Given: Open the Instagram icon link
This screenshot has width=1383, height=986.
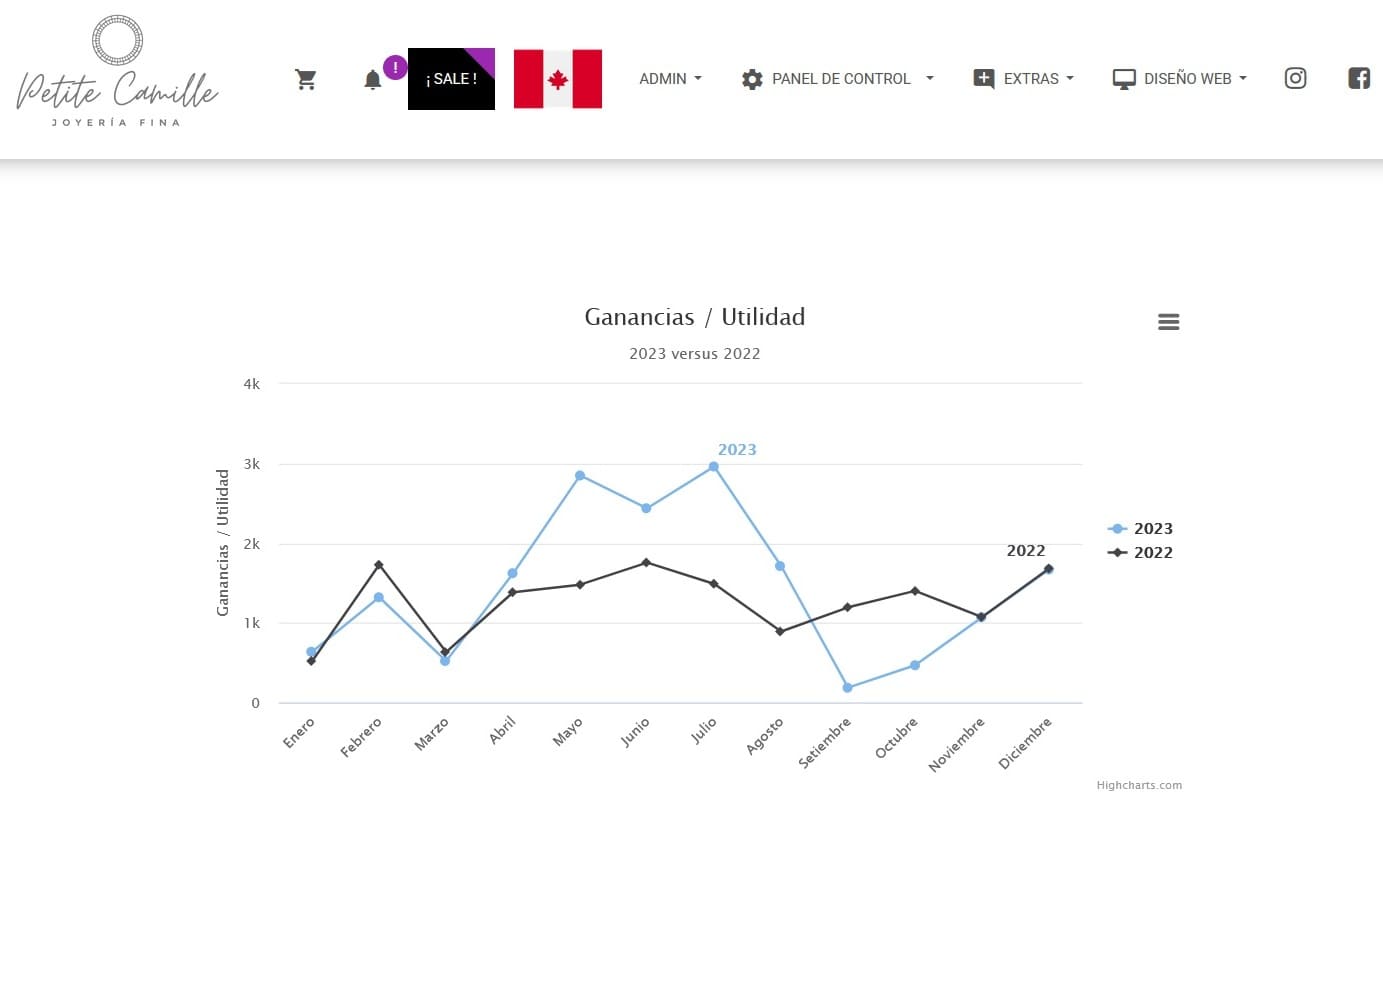Looking at the screenshot, I should click(x=1295, y=78).
